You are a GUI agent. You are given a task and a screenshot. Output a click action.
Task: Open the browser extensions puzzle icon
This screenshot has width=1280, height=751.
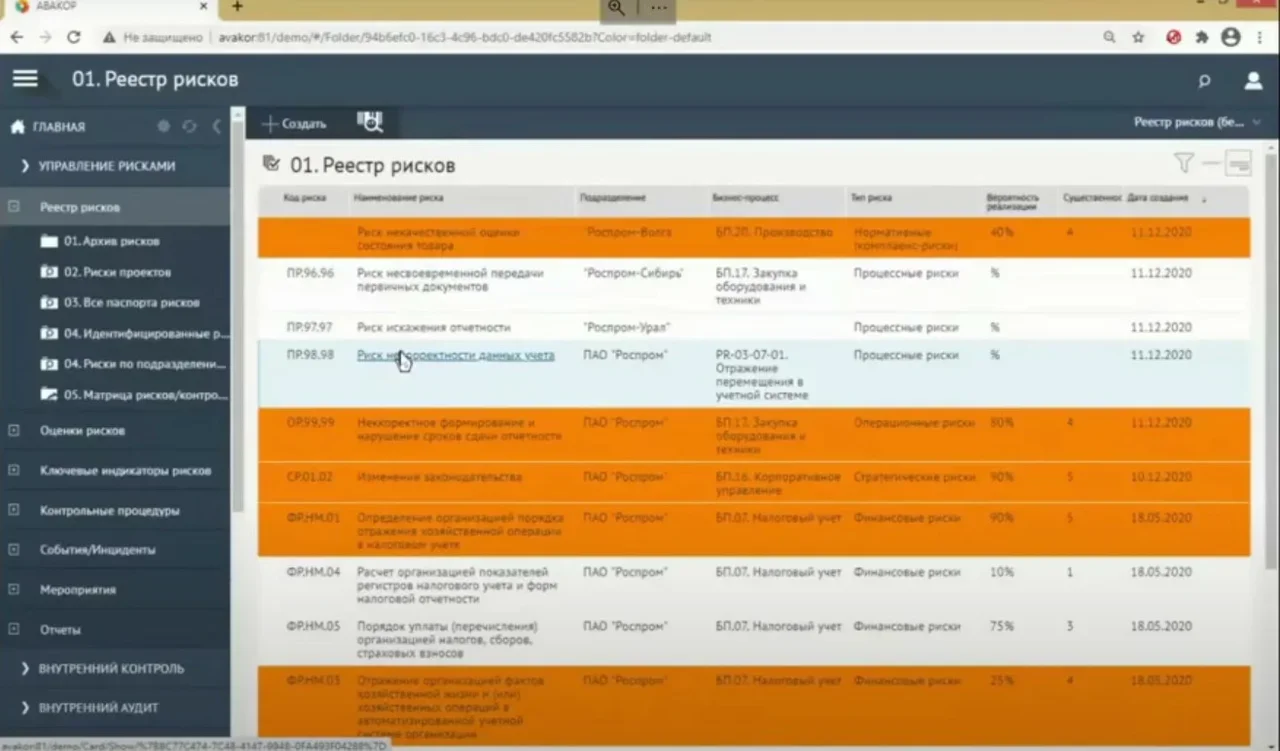coord(1202,37)
